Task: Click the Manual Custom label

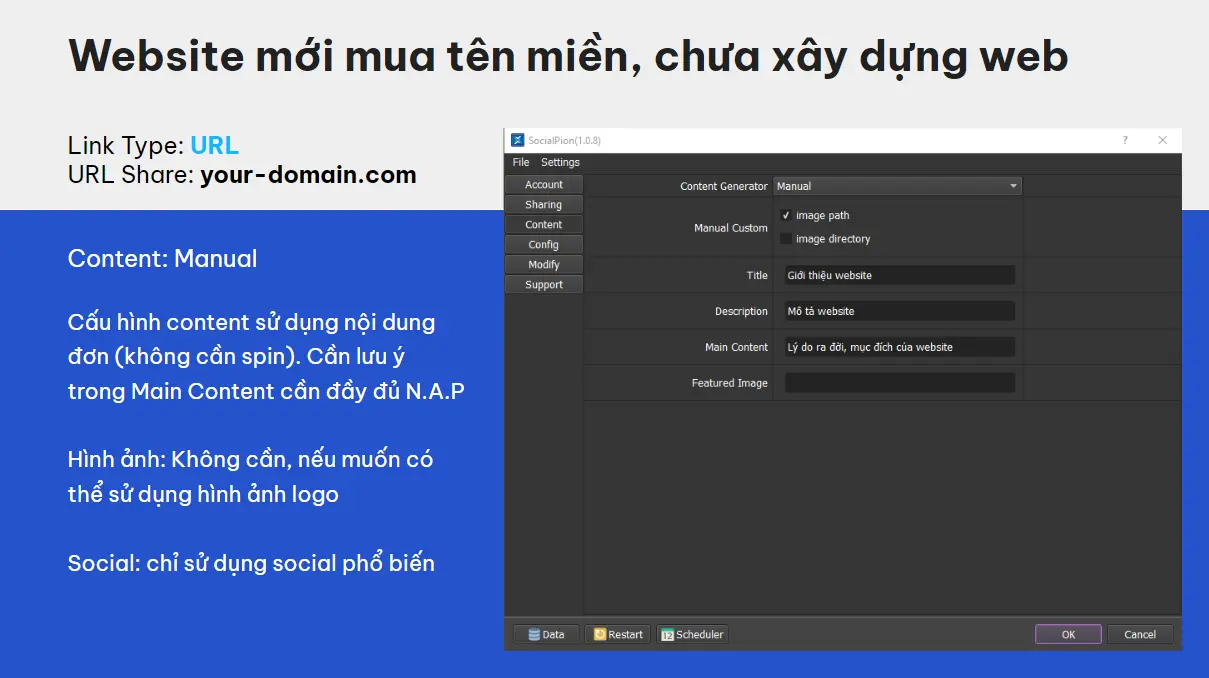Action: point(731,228)
